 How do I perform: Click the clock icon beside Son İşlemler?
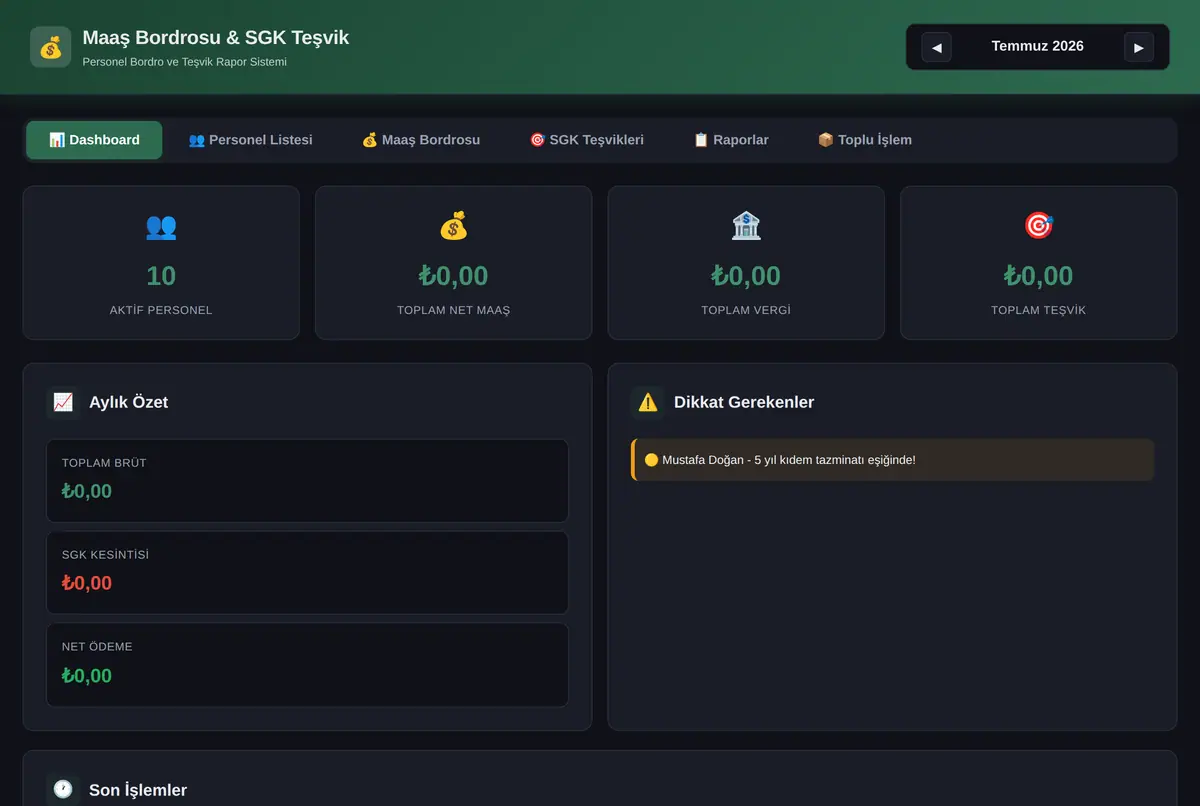(63, 790)
